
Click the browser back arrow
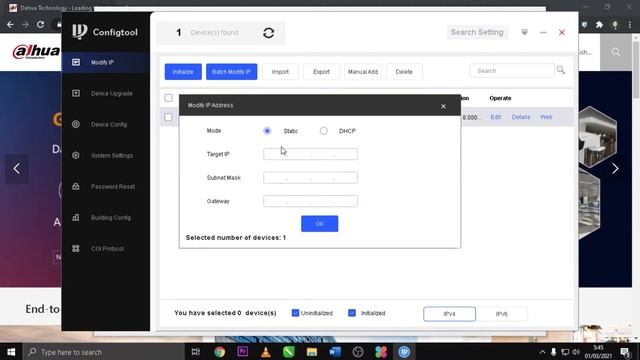point(10,24)
